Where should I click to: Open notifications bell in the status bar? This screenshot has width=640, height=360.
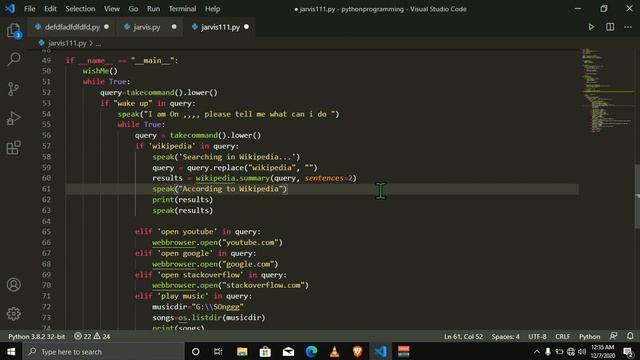tap(630, 336)
